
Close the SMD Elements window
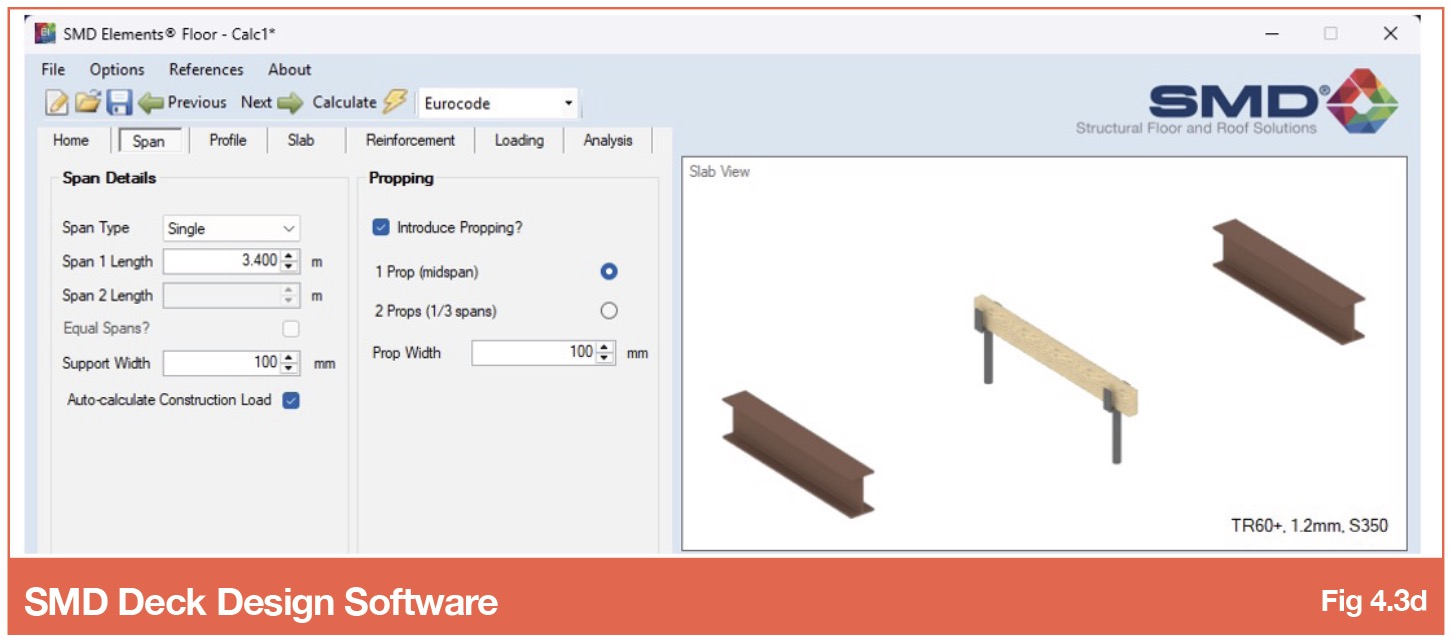coord(1390,34)
